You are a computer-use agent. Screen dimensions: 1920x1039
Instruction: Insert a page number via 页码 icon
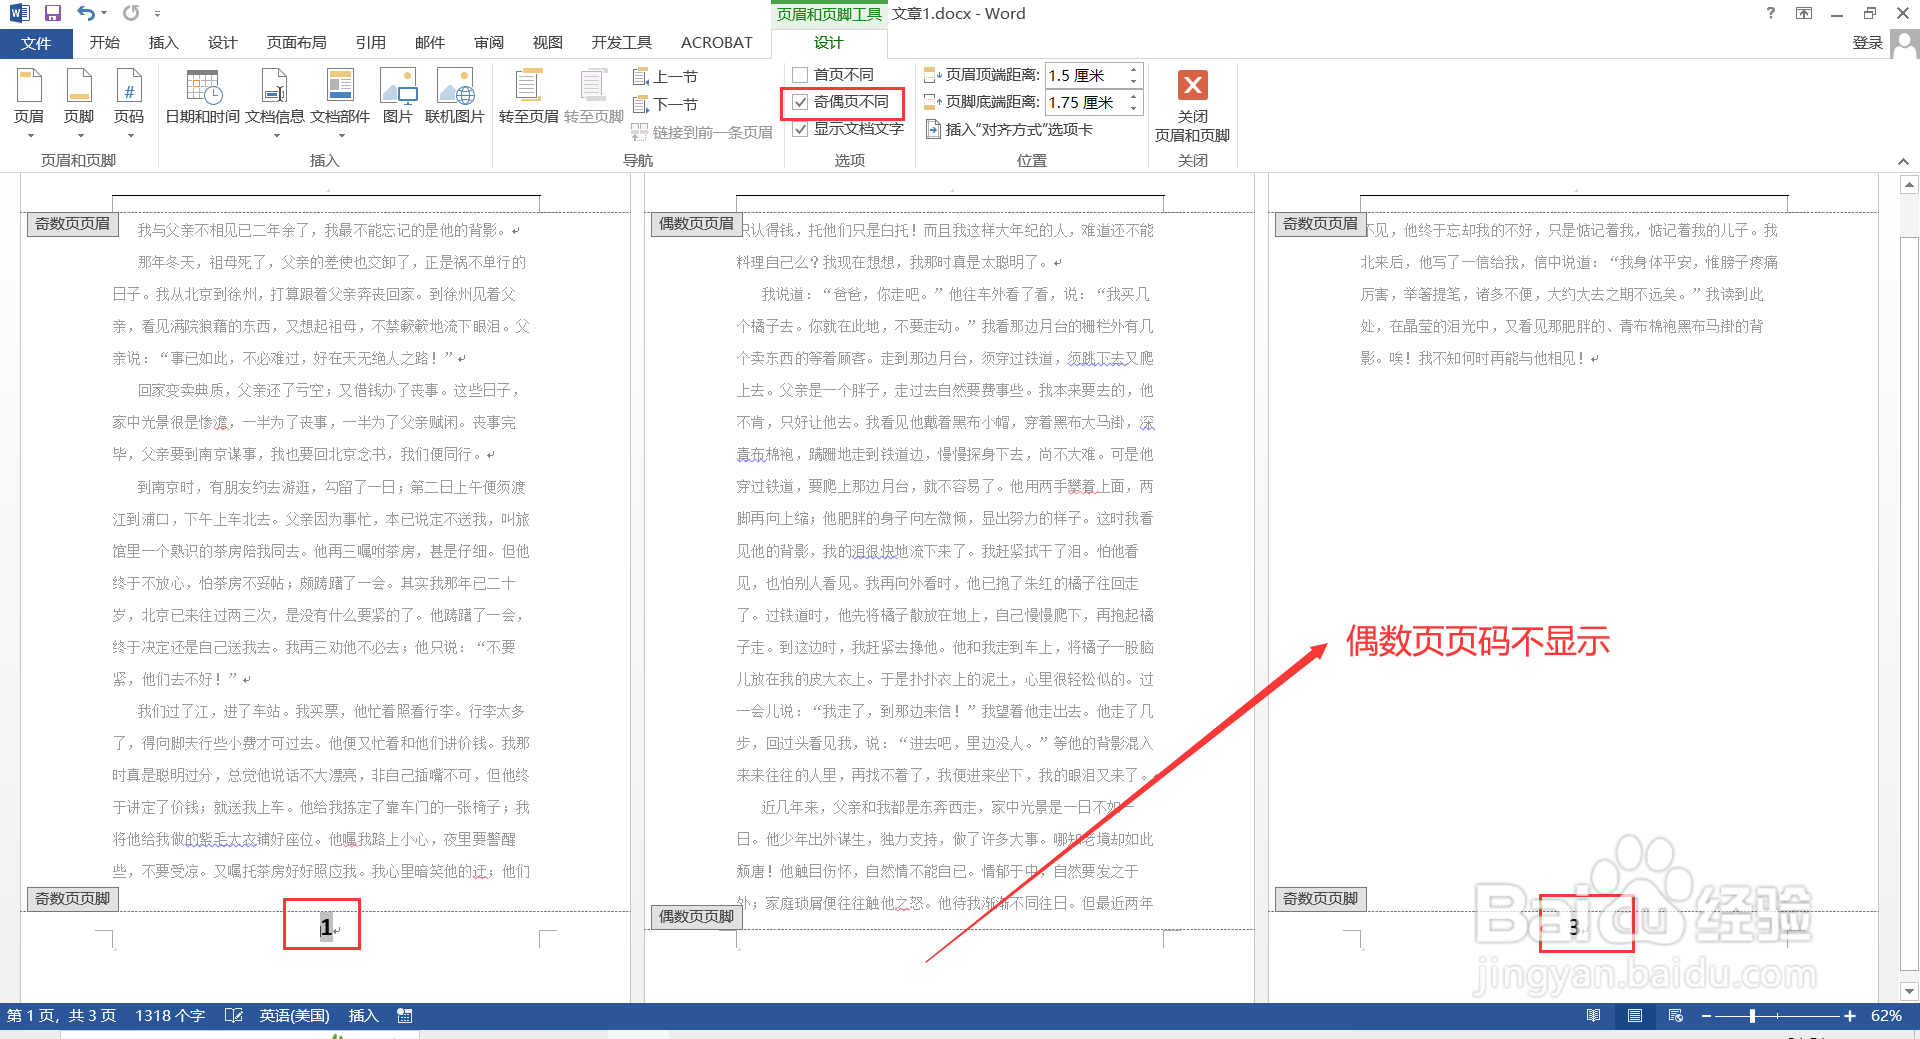pyautogui.click(x=129, y=95)
